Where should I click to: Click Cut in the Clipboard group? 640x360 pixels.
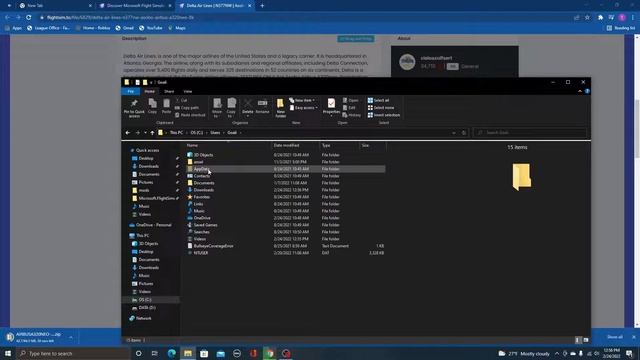click(181, 100)
